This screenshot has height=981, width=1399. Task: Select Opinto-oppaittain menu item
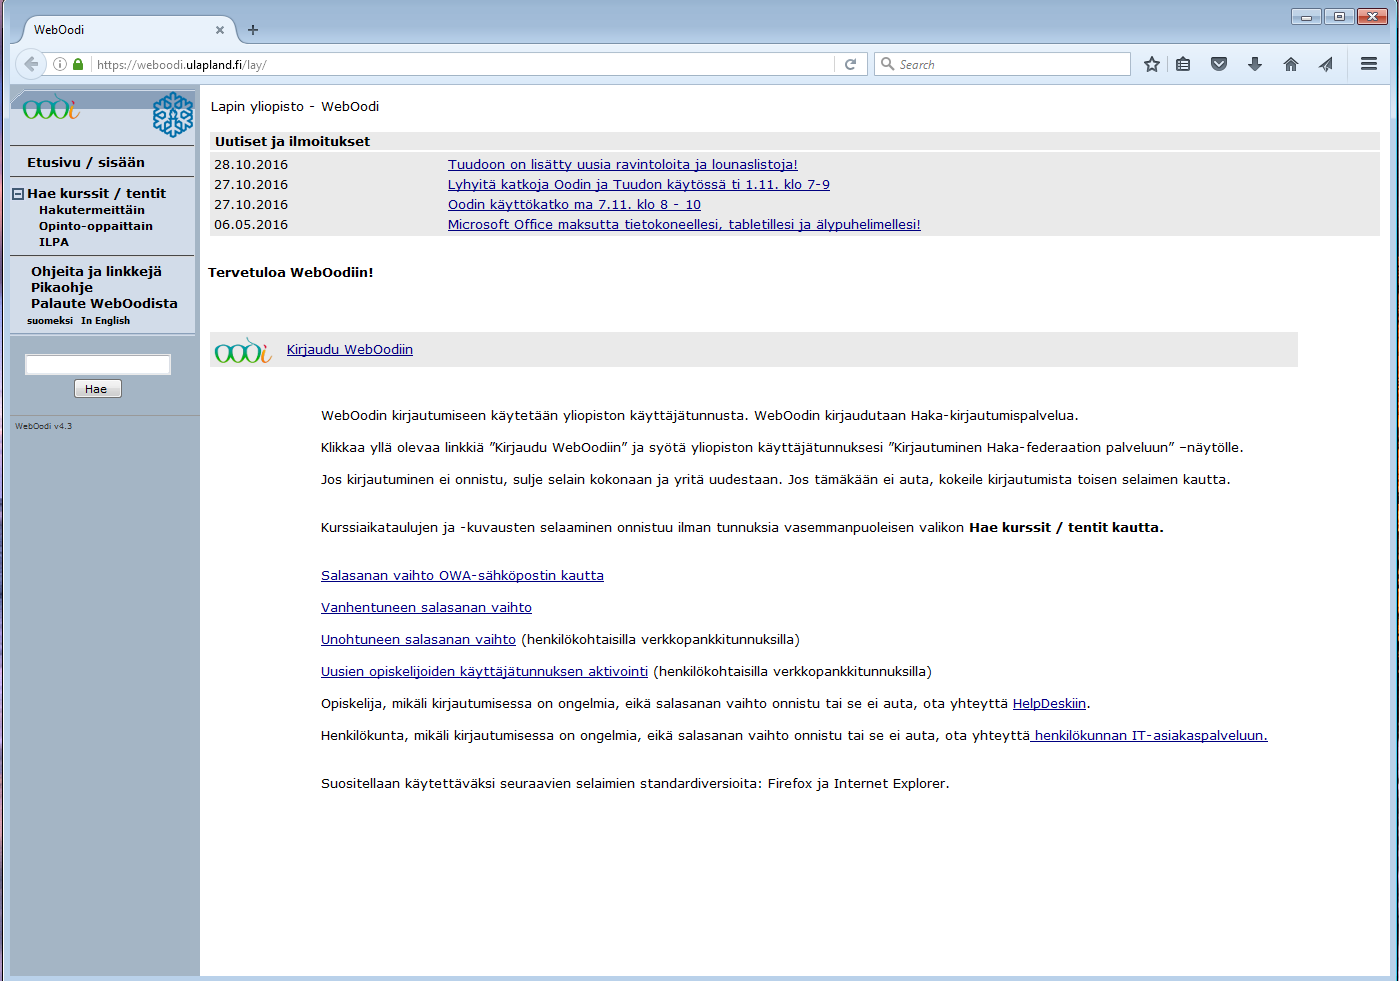point(96,226)
